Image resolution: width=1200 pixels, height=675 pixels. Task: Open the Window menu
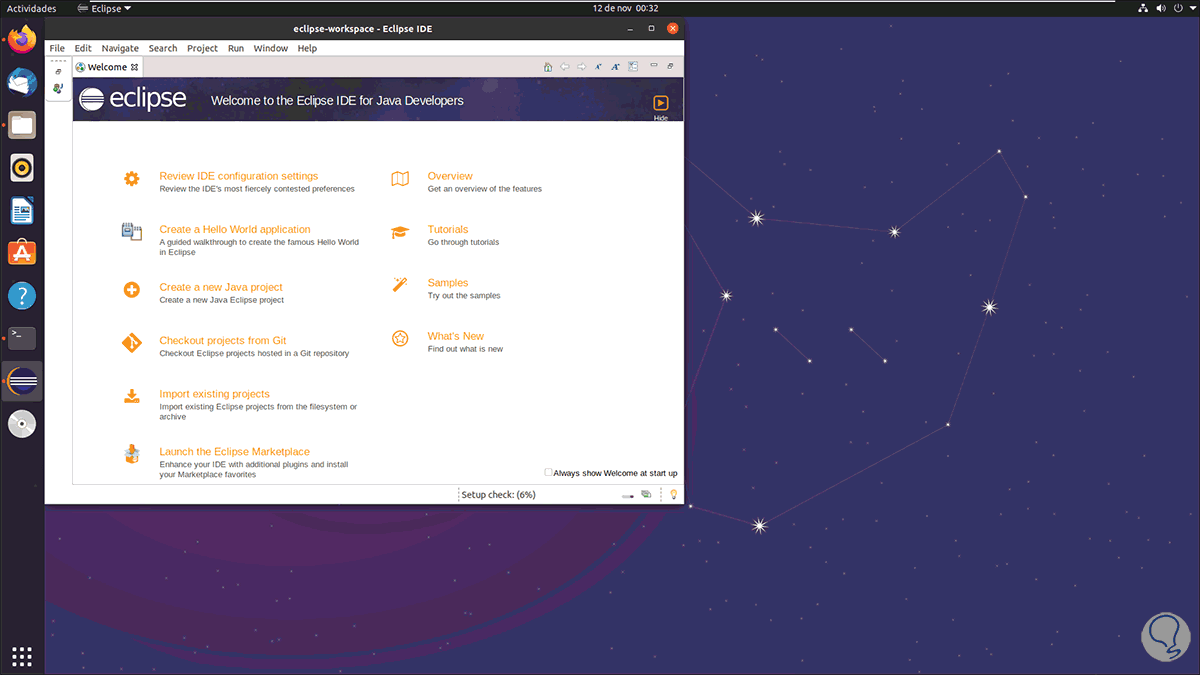point(270,48)
